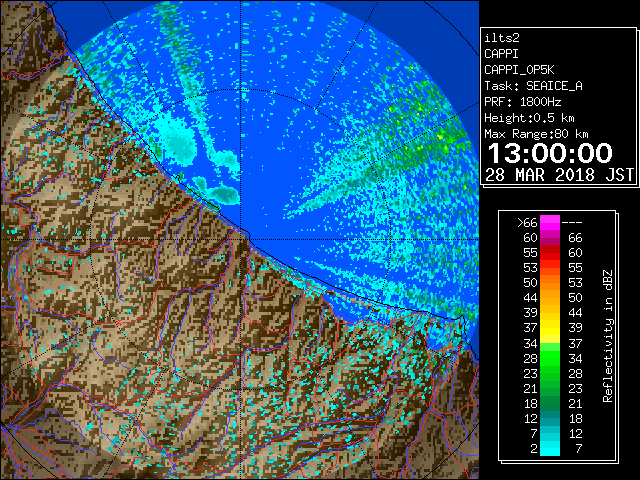The height and width of the screenshot is (480, 640).
Task: Click the legend value 60 beside the red band
Action: point(575,253)
